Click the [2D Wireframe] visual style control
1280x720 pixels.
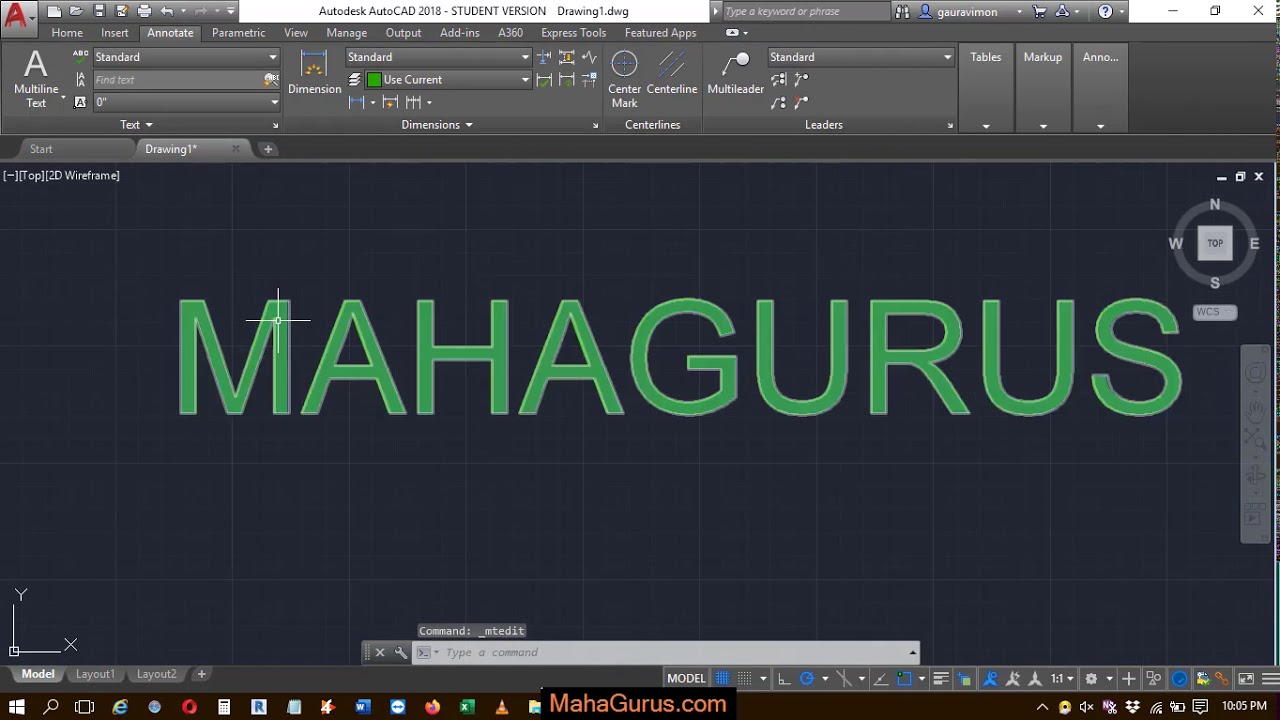83,176
